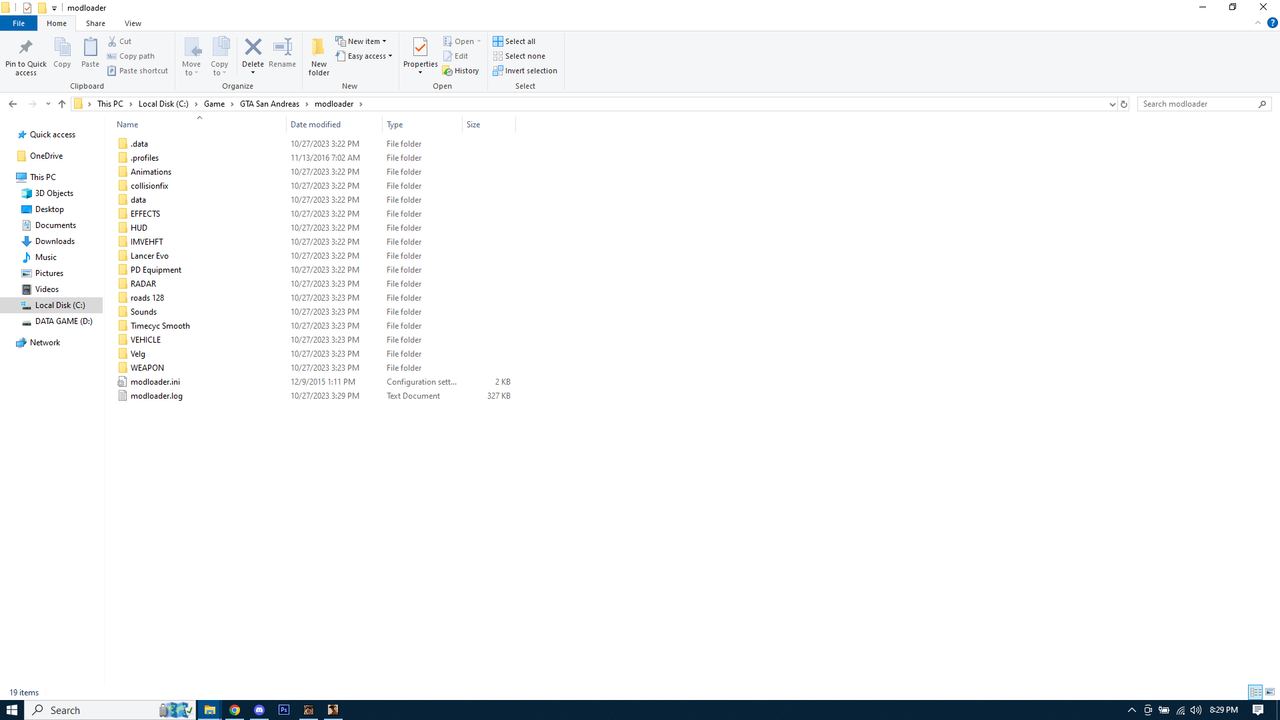This screenshot has width=1280, height=720.
Task: Create a New folder from ribbon
Action: coord(318,57)
